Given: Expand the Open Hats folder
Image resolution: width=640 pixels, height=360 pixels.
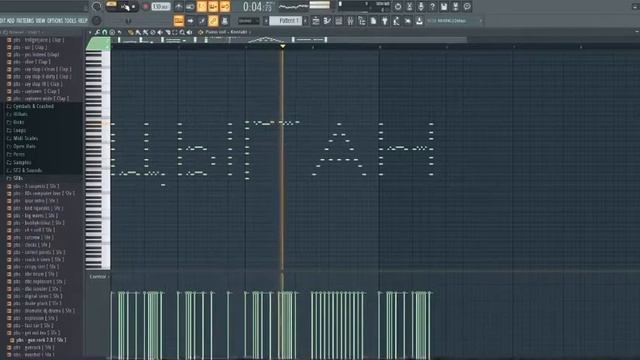Looking at the screenshot, I should [x=21, y=146].
